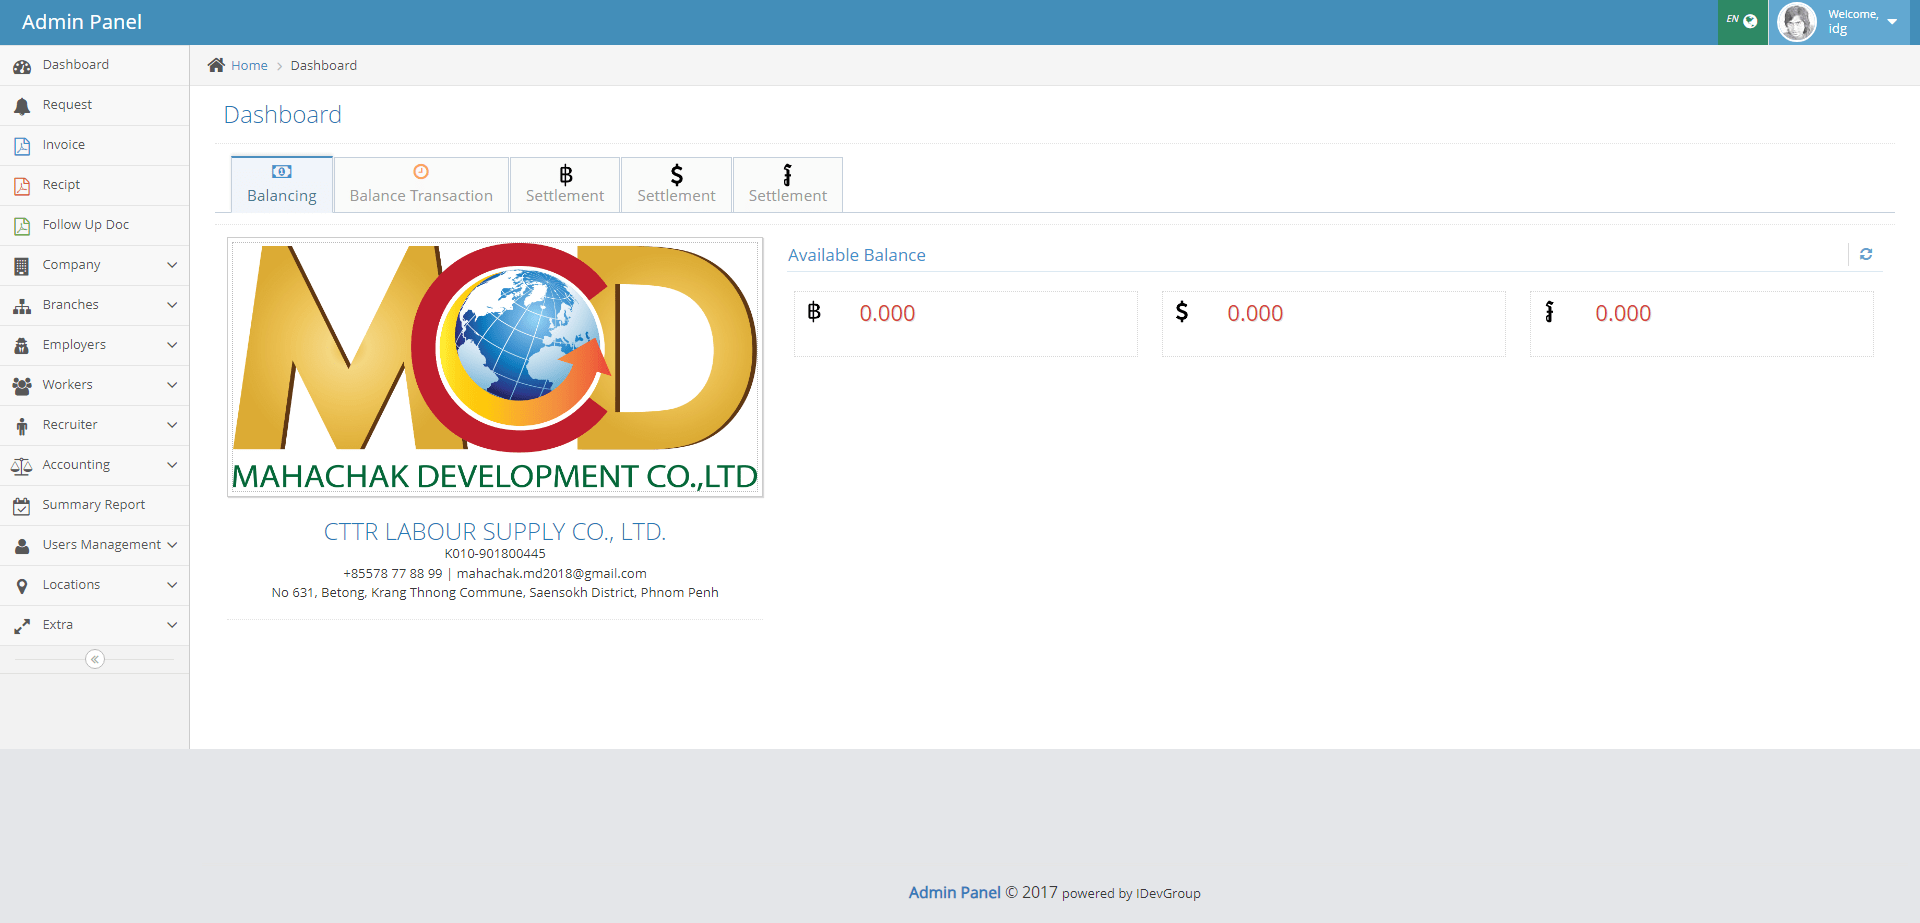Image resolution: width=1920 pixels, height=923 pixels.
Task: Click the user avatar picture
Action: [1797, 22]
